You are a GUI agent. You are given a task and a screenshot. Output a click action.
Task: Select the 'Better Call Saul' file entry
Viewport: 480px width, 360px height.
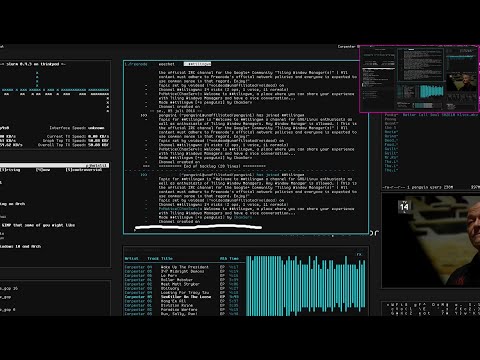pyautogui.click(x=440, y=115)
